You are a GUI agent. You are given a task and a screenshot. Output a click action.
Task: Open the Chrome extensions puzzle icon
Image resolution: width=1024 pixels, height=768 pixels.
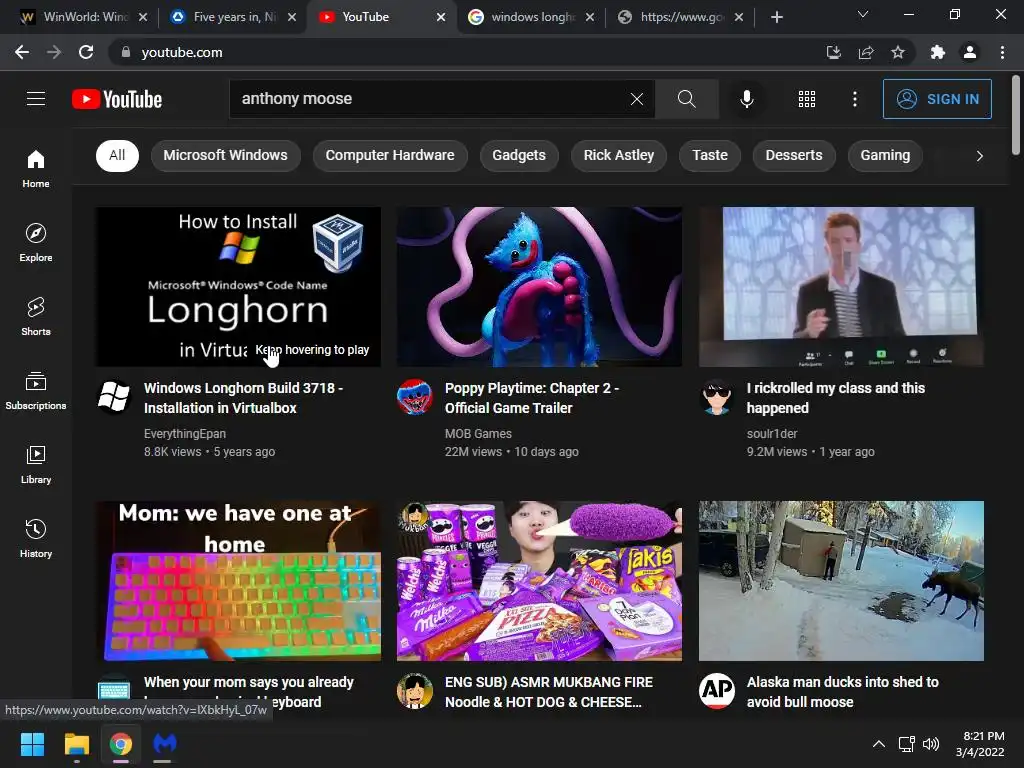click(x=938, y=52)
